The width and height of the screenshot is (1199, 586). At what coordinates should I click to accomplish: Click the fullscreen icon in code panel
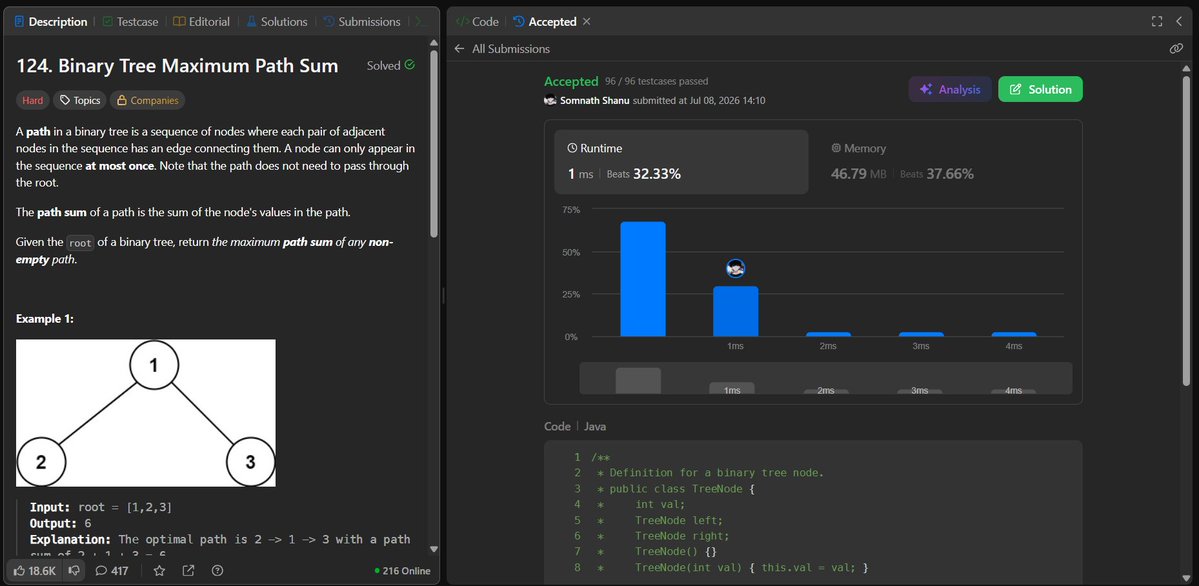1157,21
